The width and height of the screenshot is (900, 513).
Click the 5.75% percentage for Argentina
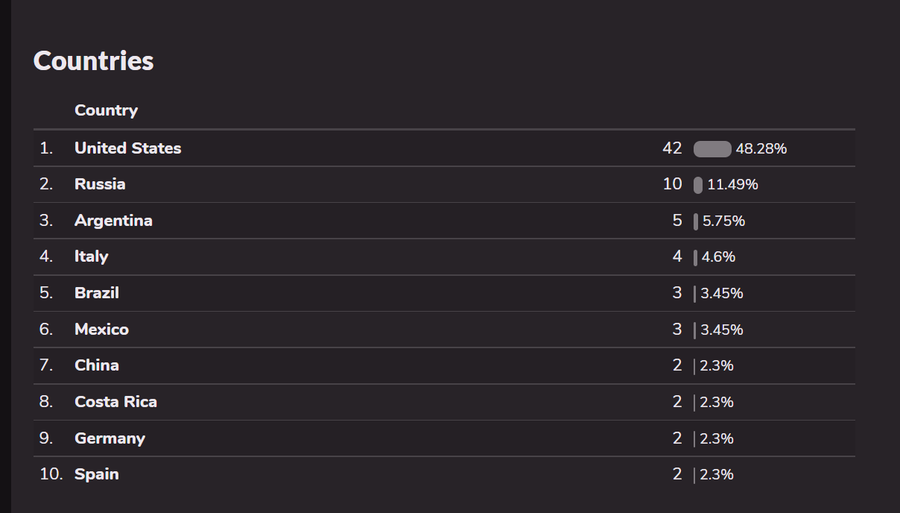point(723,221)
